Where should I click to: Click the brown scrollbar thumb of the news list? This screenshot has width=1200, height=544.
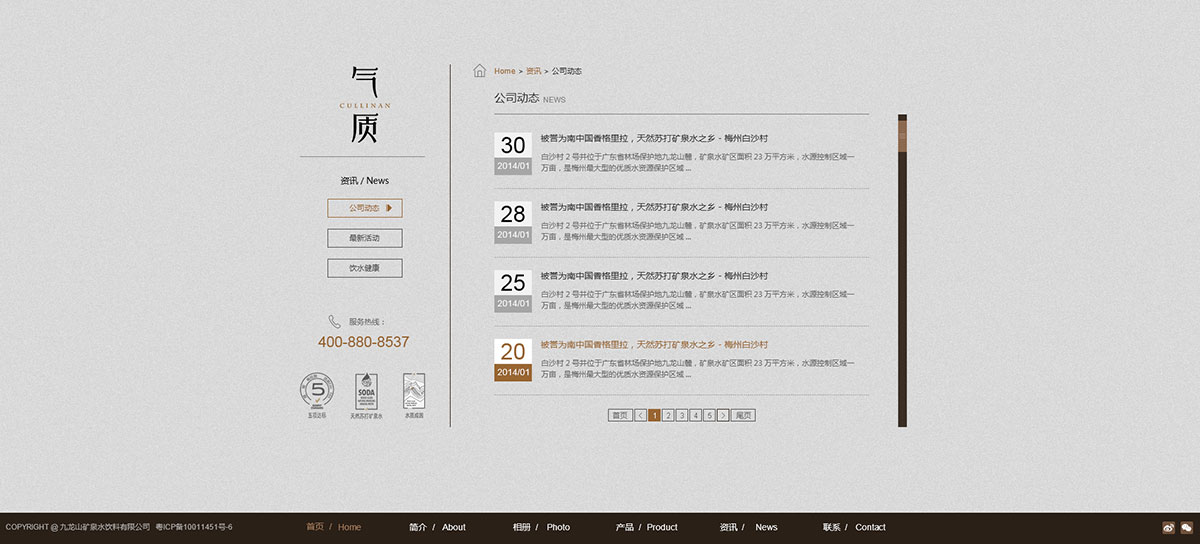tap(902, 135)
